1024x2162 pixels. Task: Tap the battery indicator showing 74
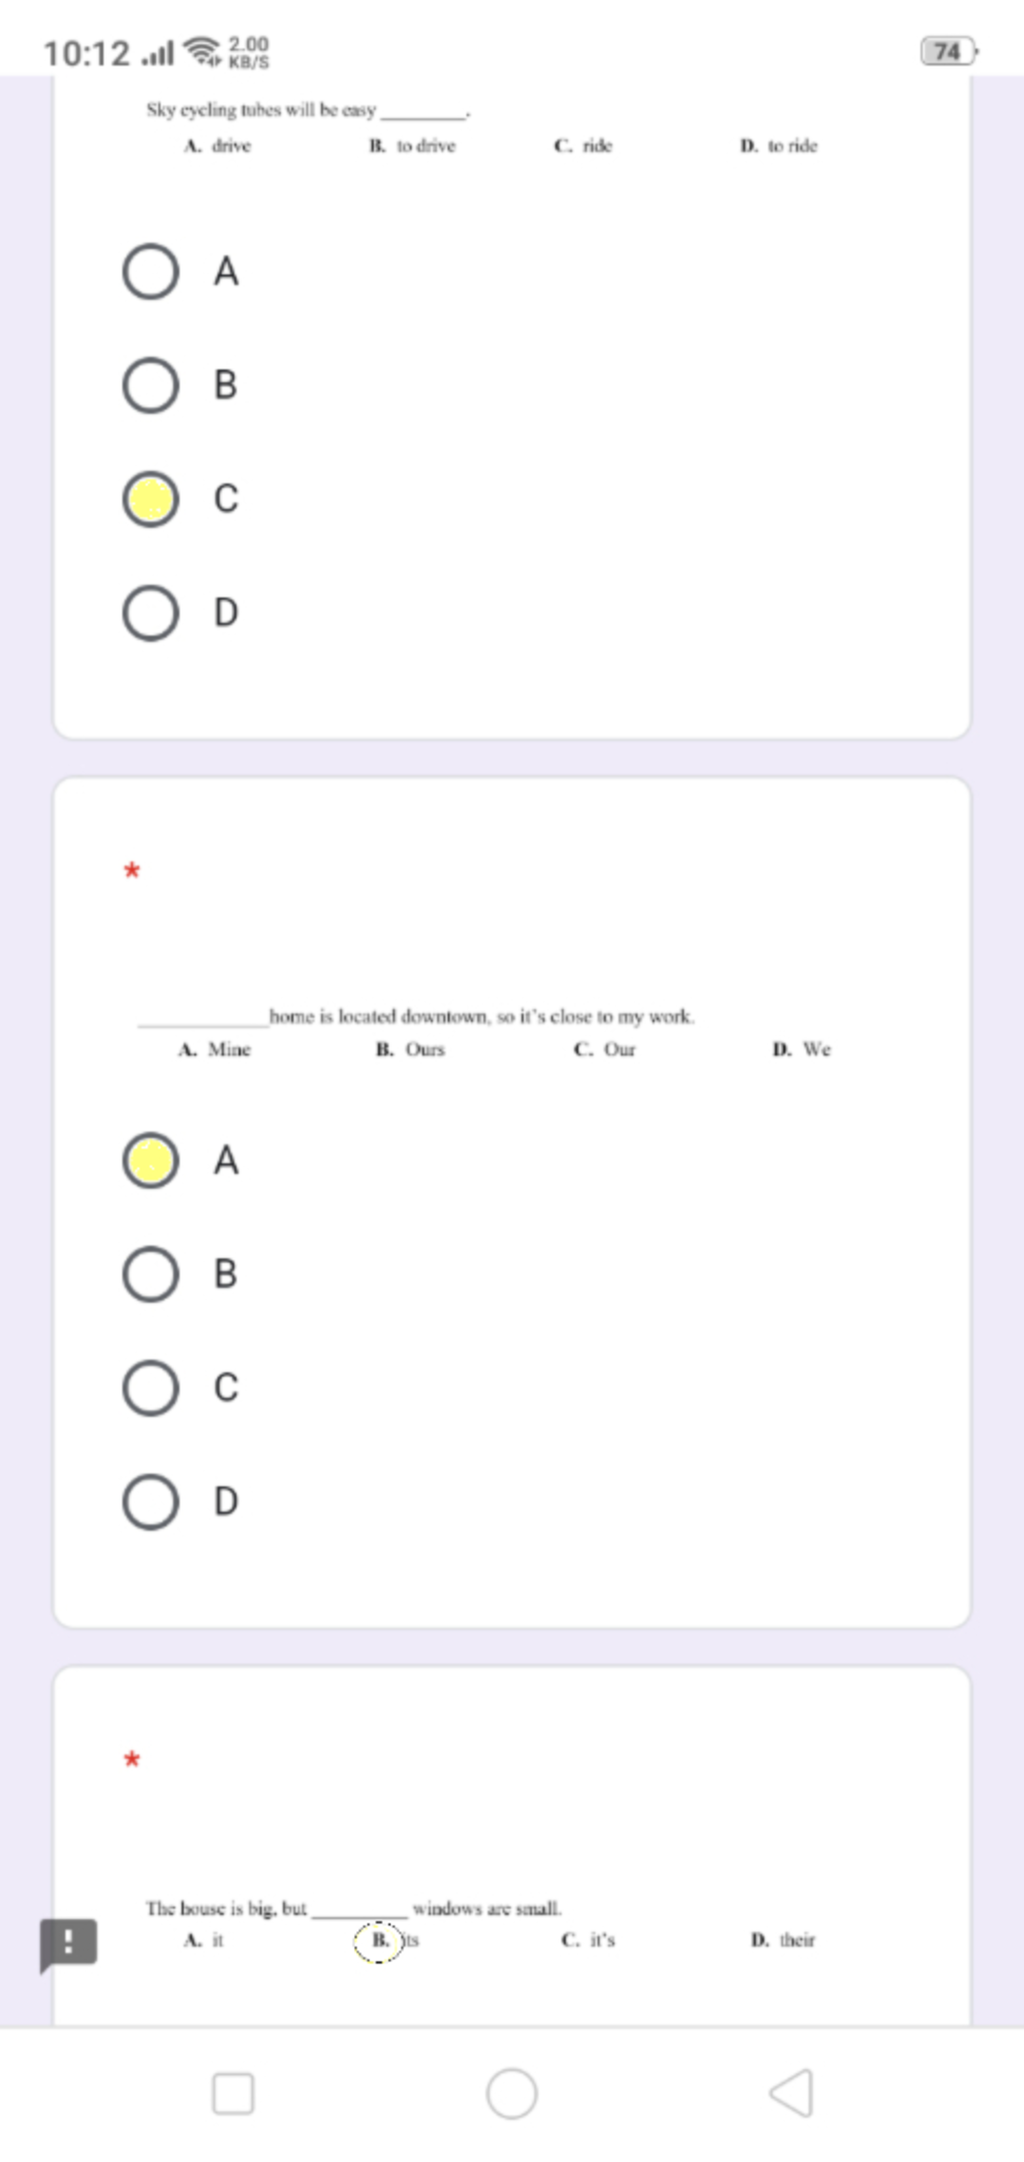click(947, 51)
